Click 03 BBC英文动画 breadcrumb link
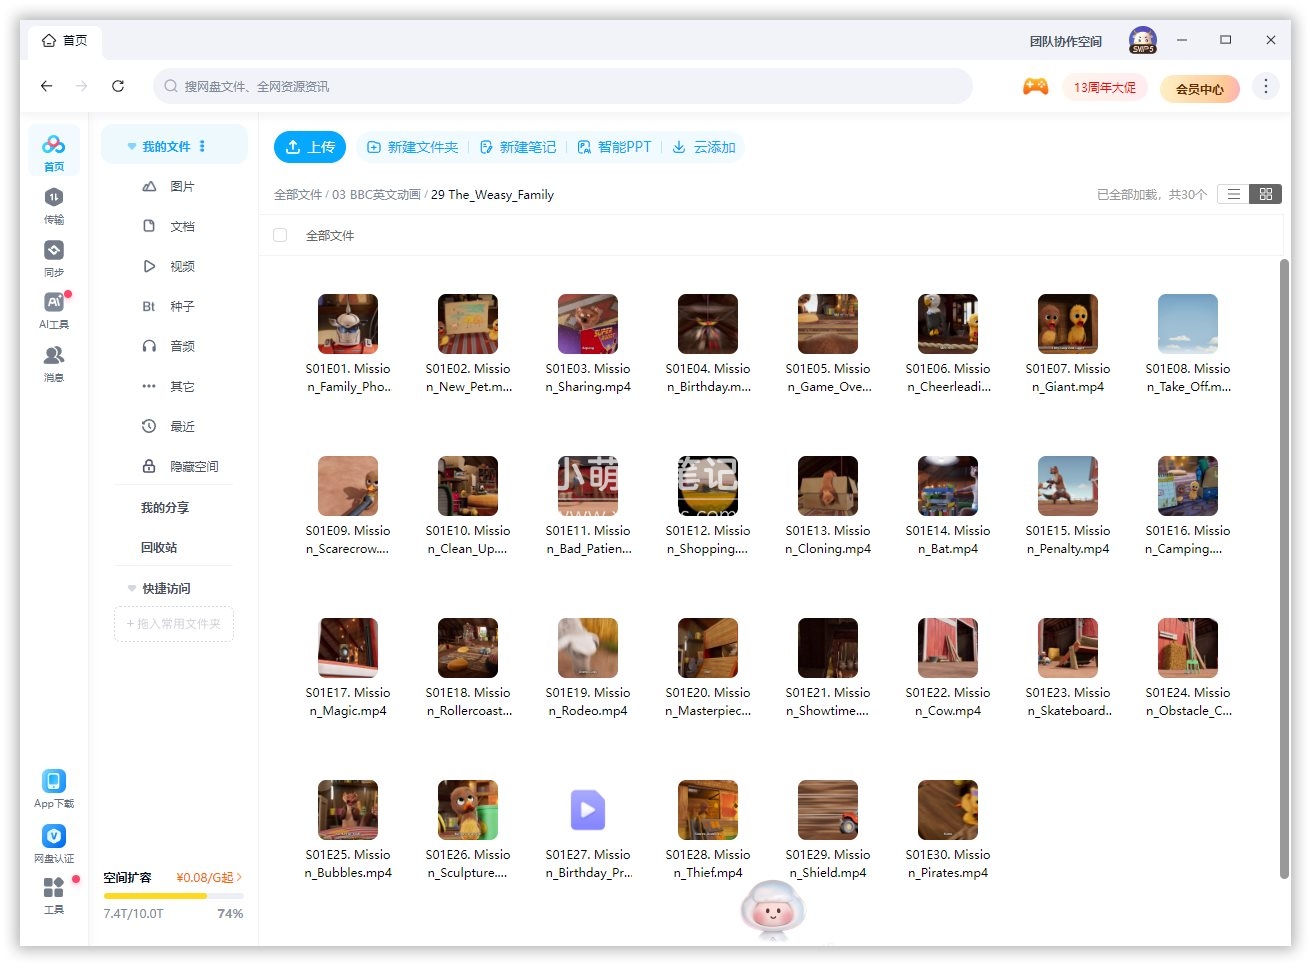 376,195
